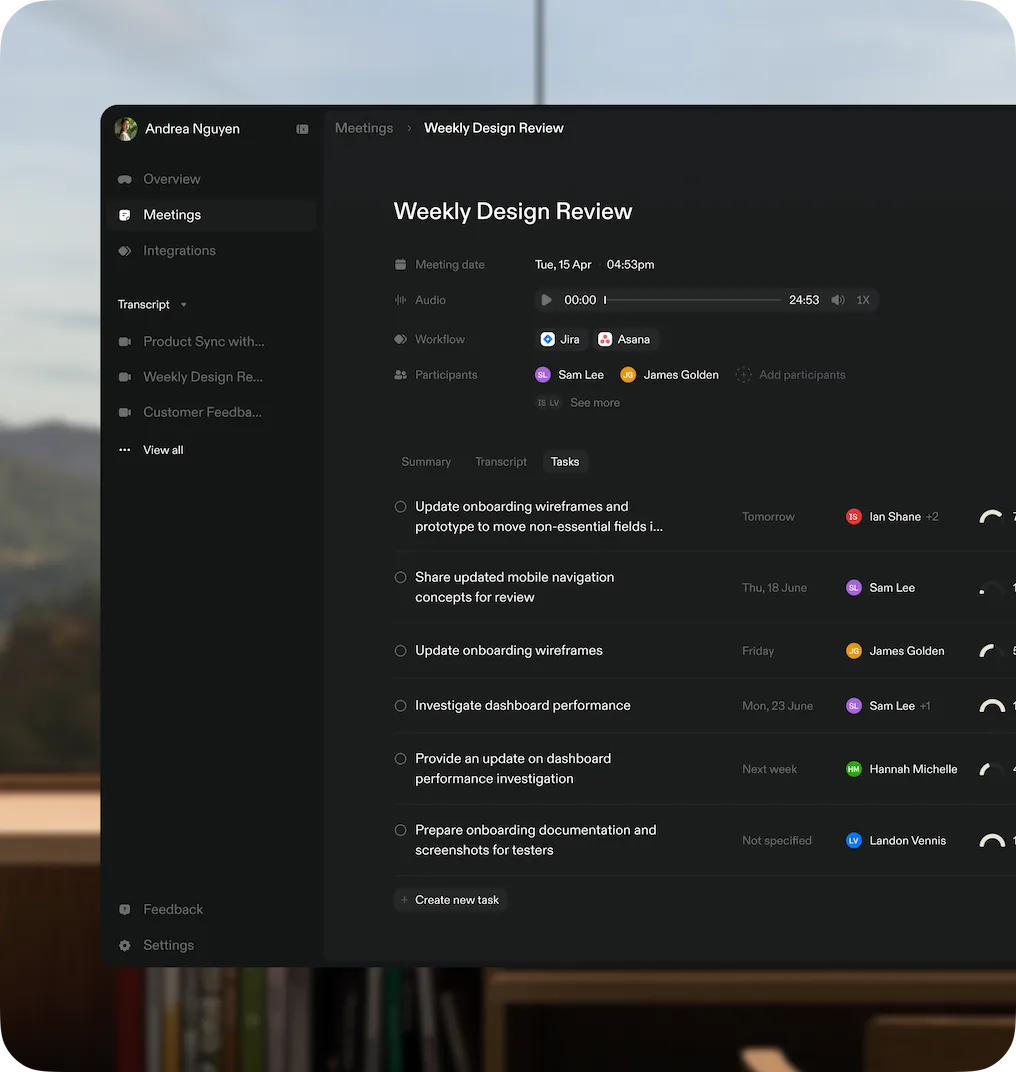
Task: Click the View all ellipsis icon
Action: tap(124, 450)
